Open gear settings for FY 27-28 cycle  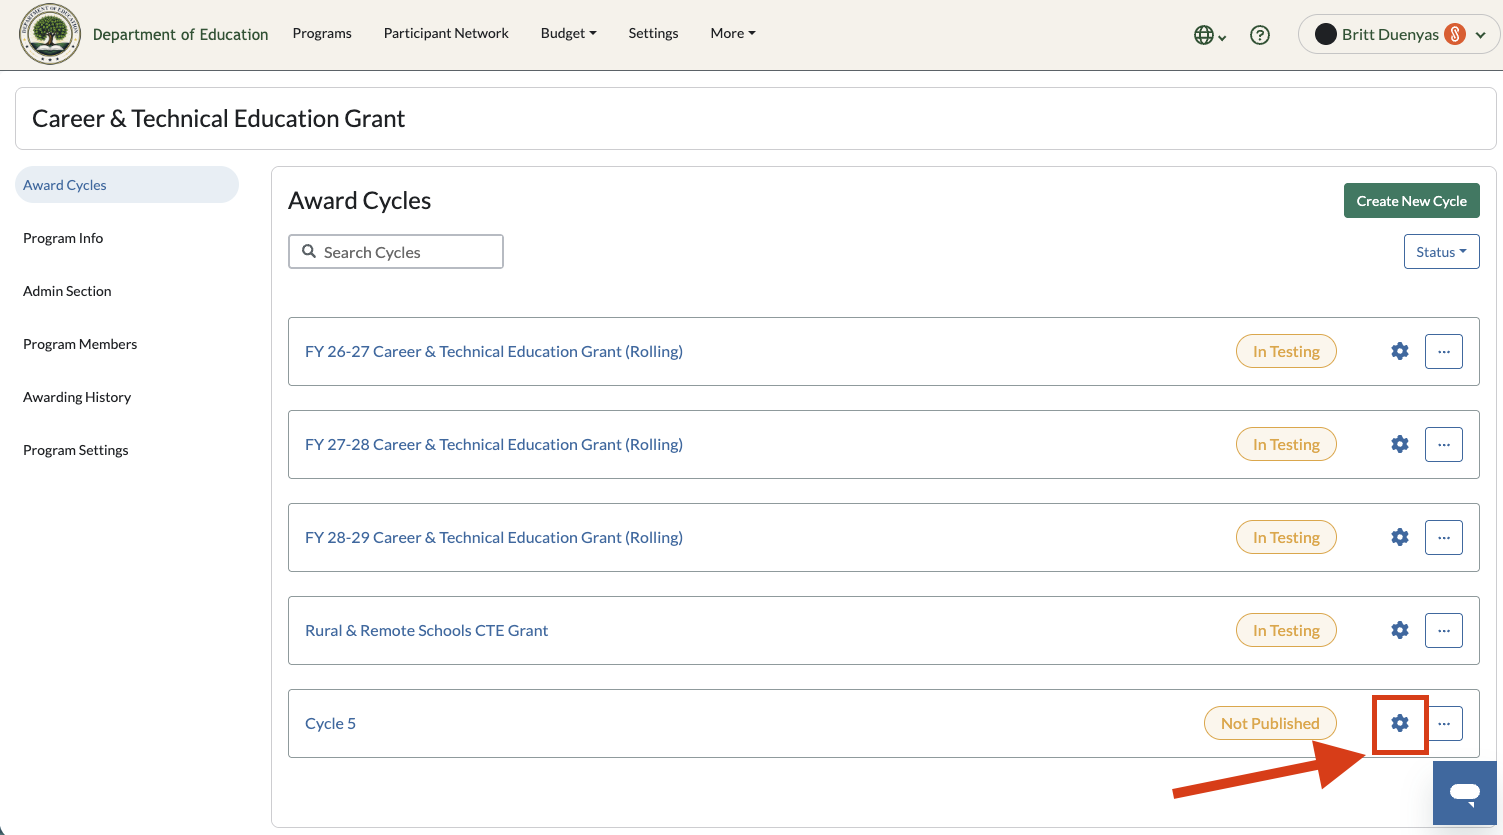click(x=1400, y=444)
